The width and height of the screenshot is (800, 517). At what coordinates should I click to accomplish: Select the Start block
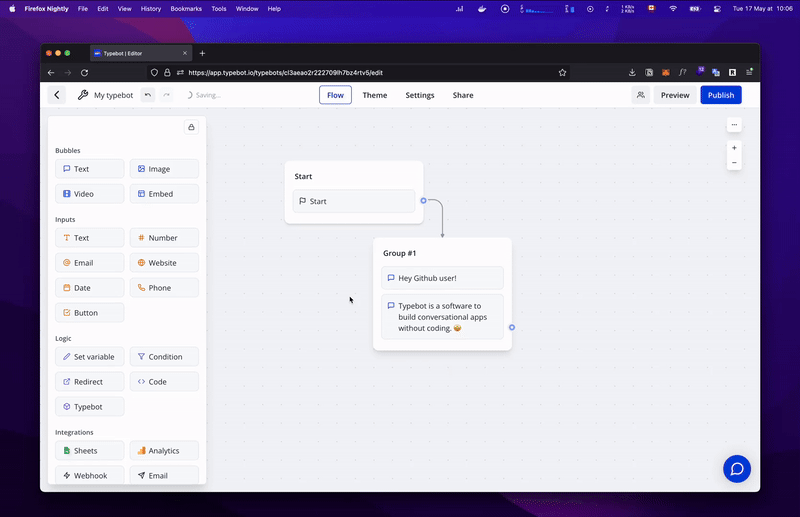pos(354,201)
